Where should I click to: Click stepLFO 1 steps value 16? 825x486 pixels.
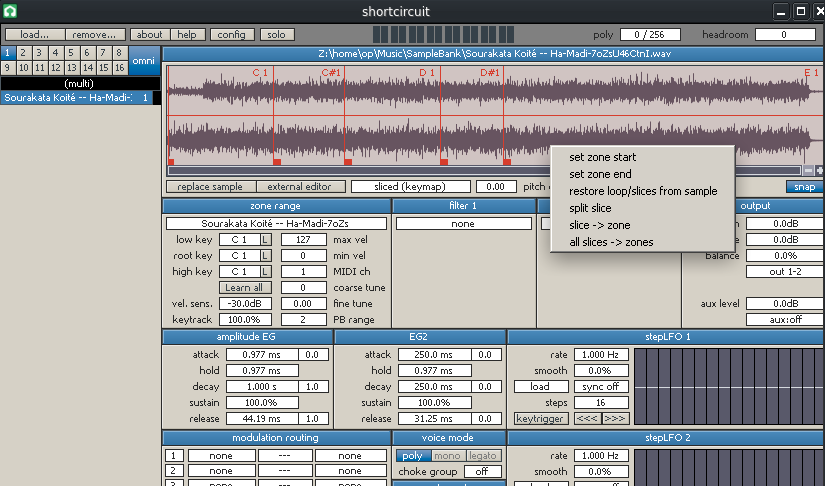click(601, 402)
